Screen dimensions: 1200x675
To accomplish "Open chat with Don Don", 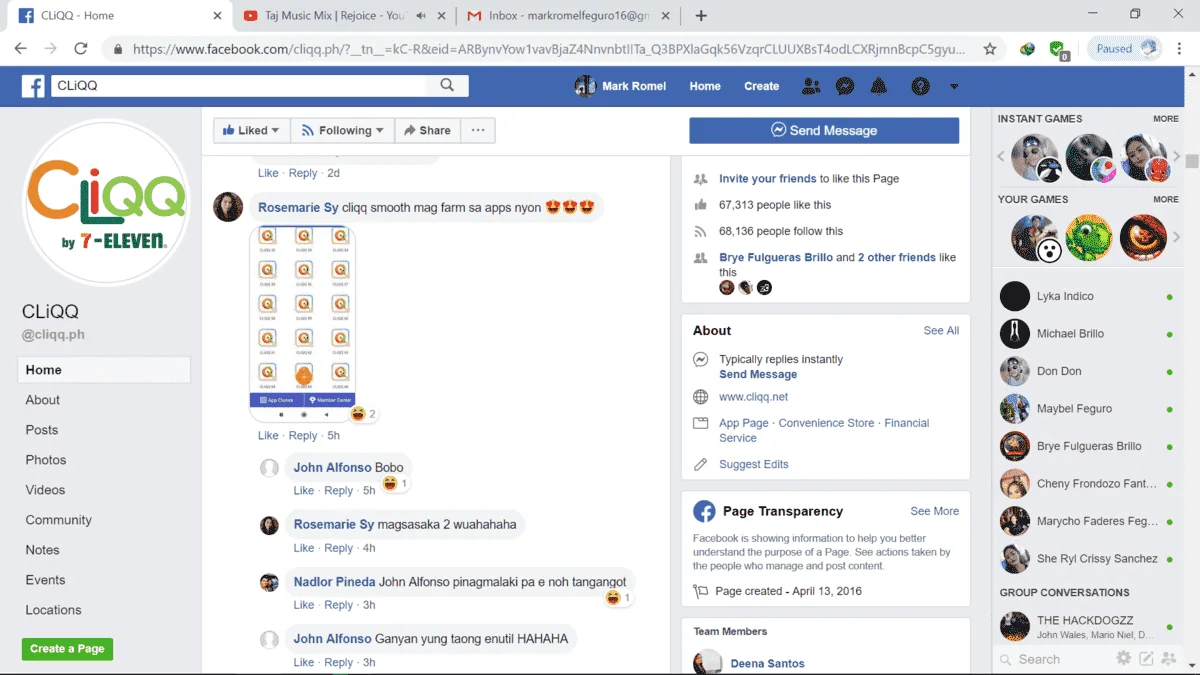I will (x=1087, y=371).
